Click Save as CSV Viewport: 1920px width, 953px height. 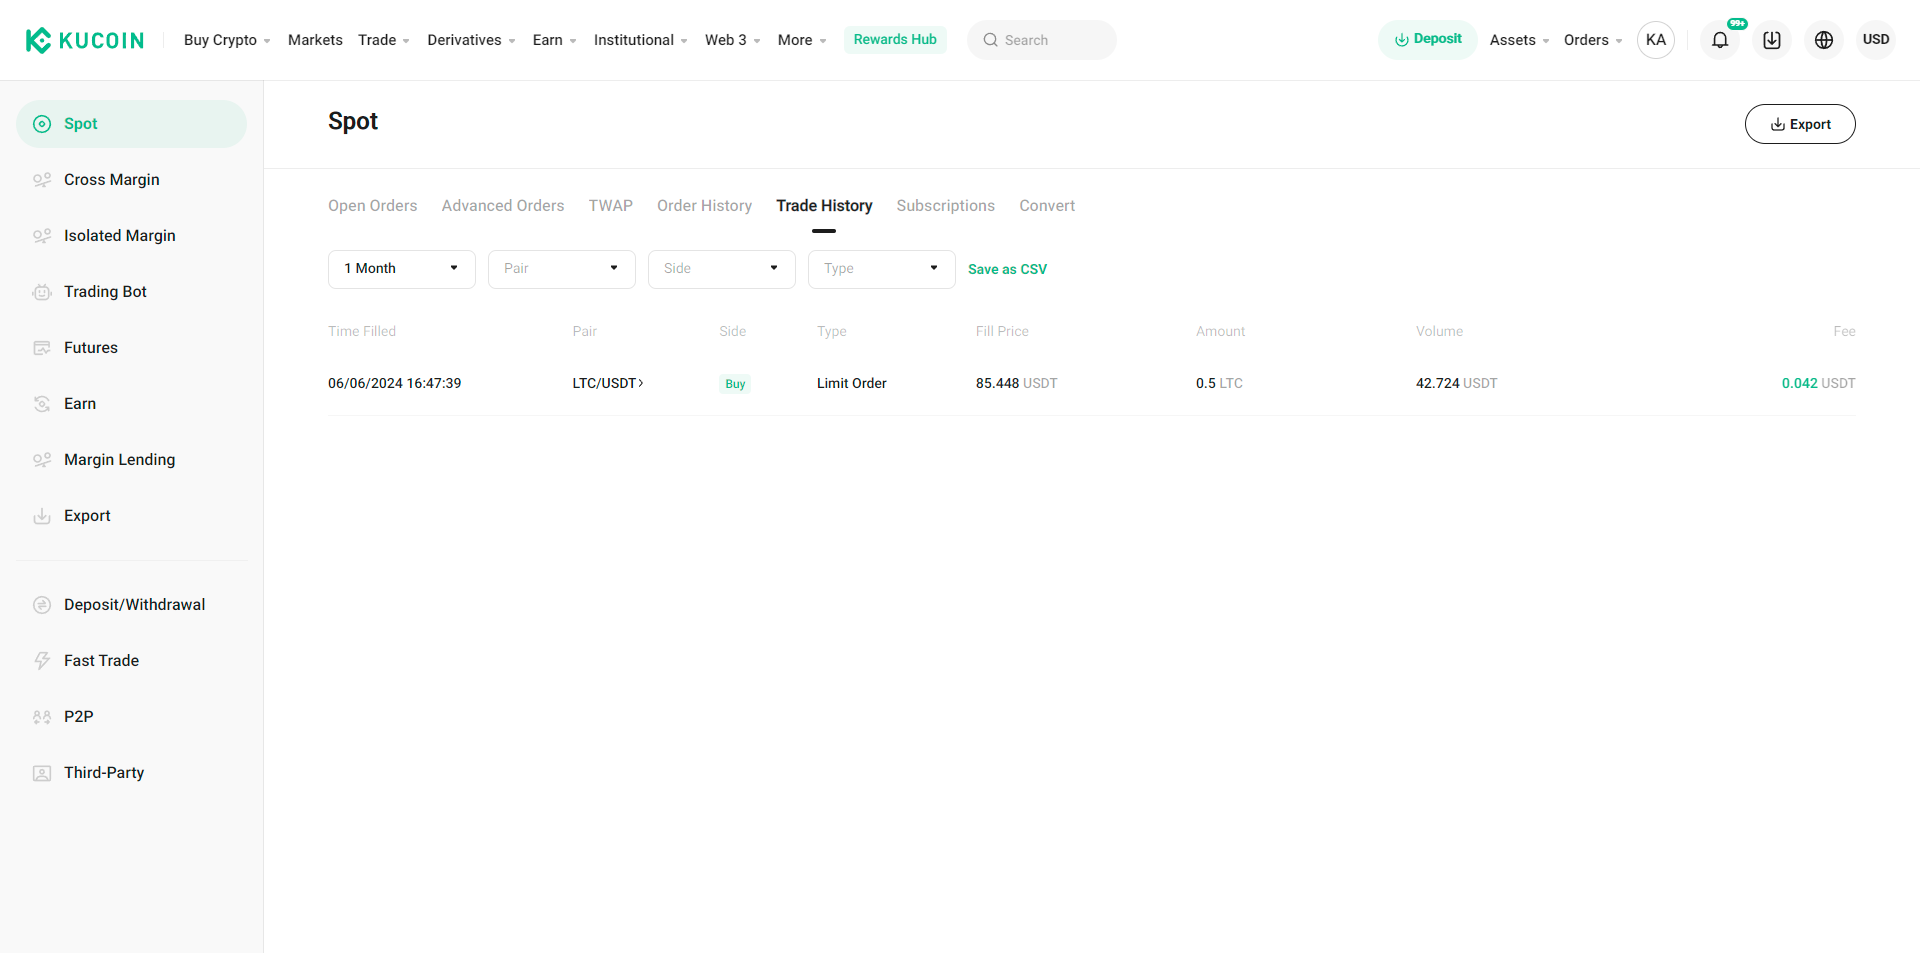1007,269
